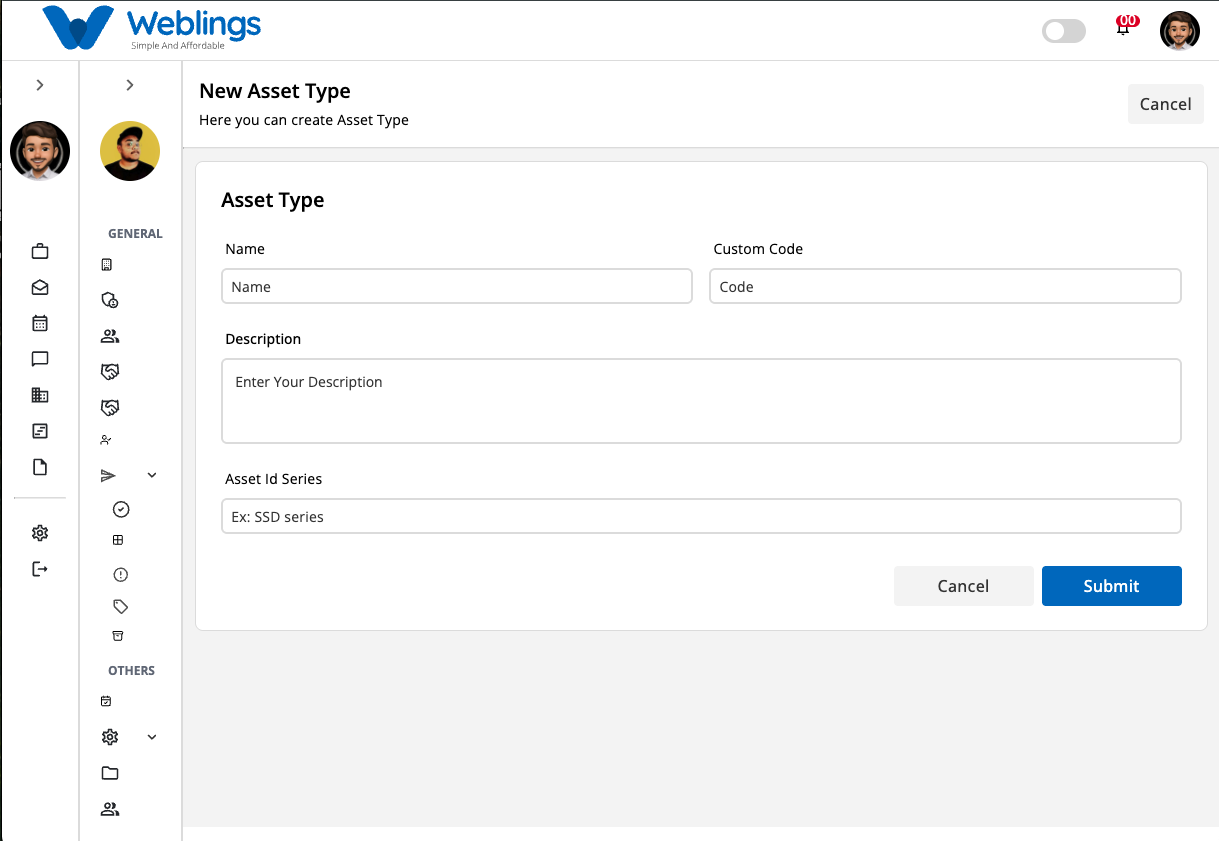Collapse the paper plane menu chevron
This screenshot has height=841, width=1219.
point(152,476)
